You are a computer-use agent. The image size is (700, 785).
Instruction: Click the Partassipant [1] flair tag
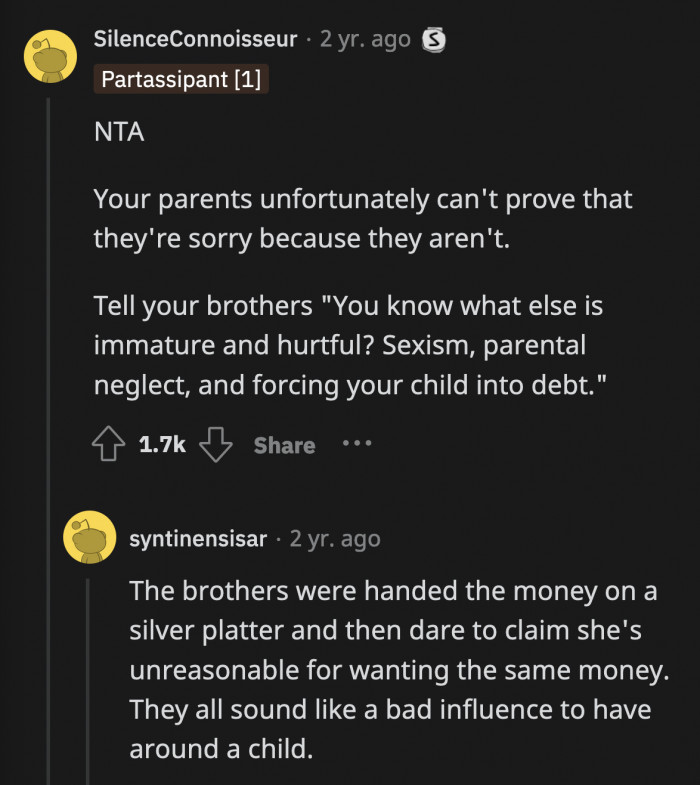[180, 79]
